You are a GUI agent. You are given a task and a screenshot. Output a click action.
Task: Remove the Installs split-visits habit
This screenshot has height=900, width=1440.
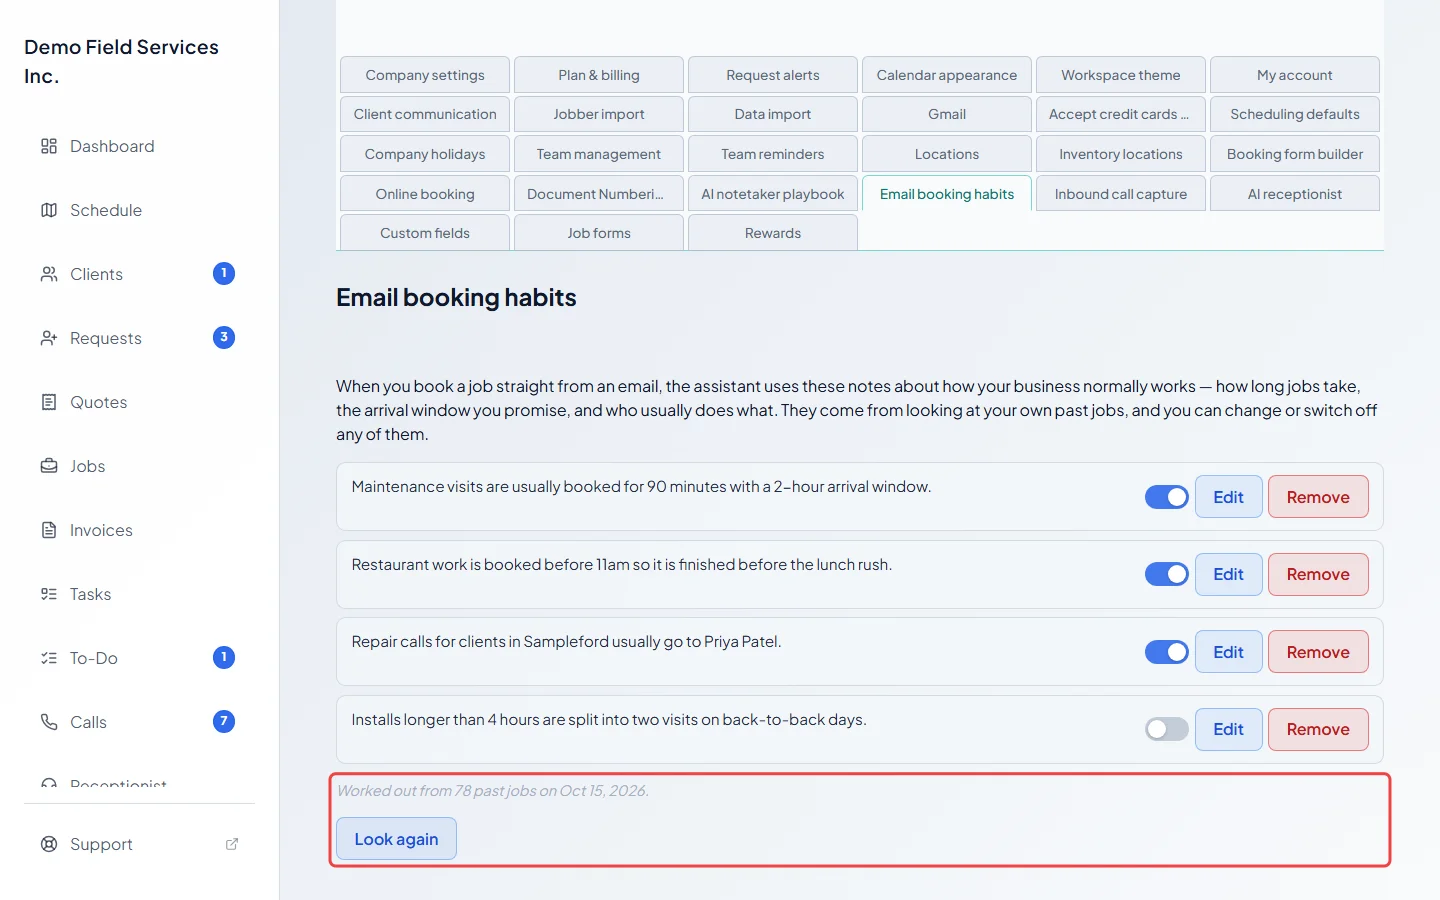click(1318, 729)
